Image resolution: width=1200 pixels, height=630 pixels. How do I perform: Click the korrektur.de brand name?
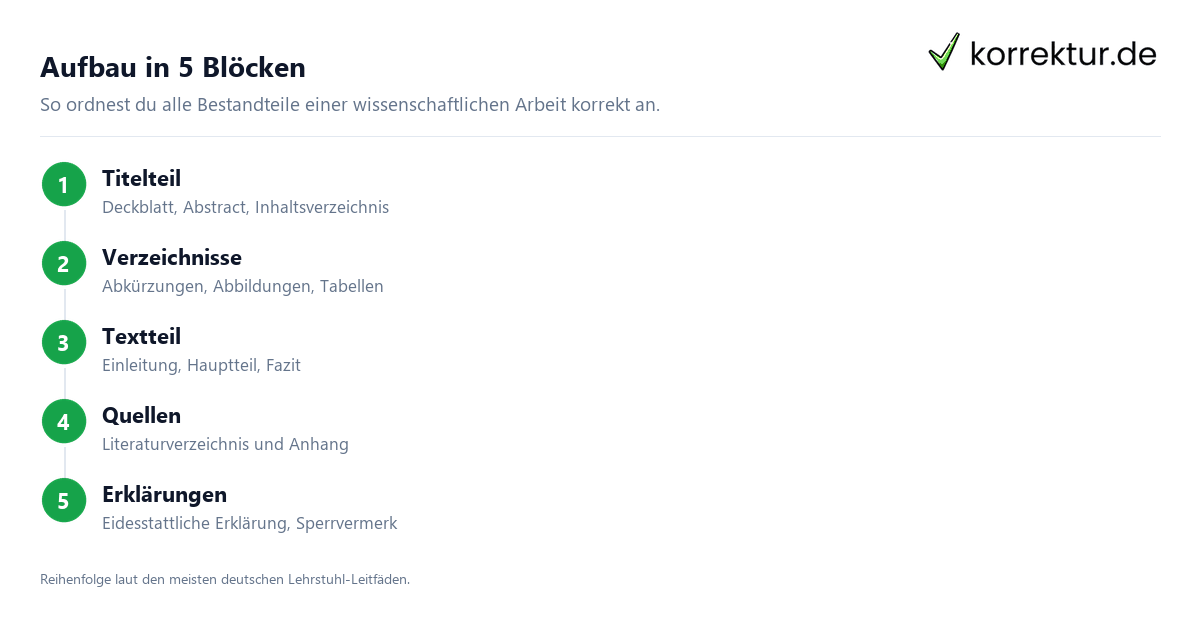(1063, 54)
